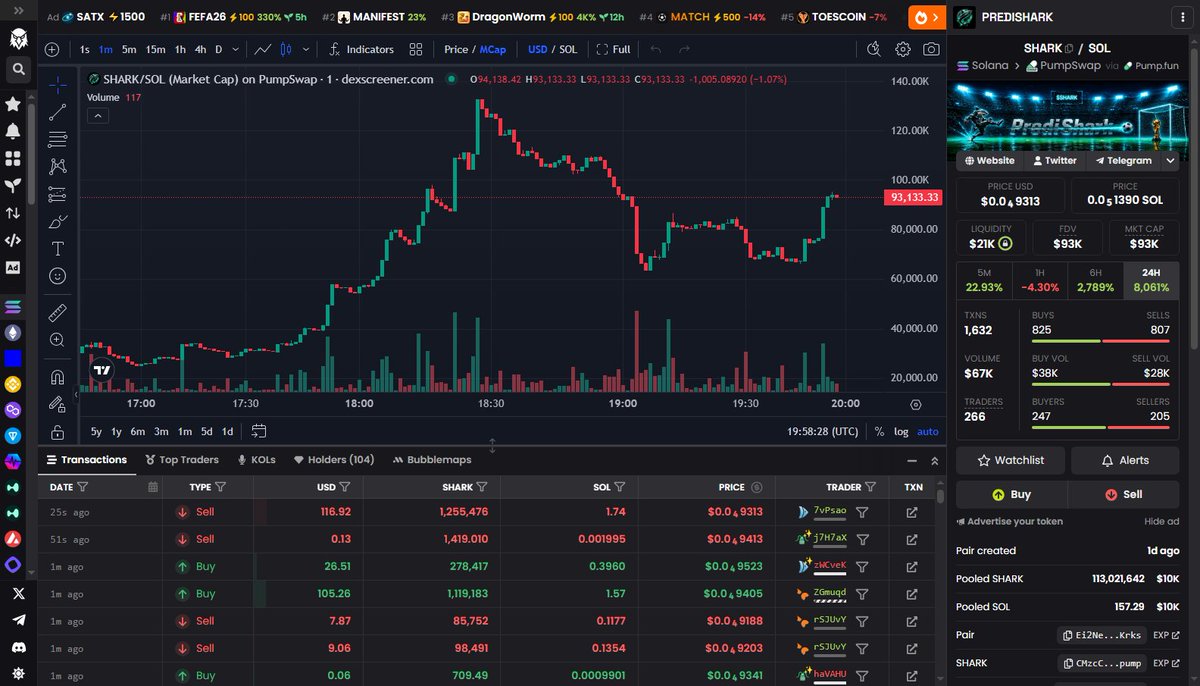This screenshot has height=686, width=1200.
Task: Expand the transactions panel upward
Action: [x=935, y=460]
